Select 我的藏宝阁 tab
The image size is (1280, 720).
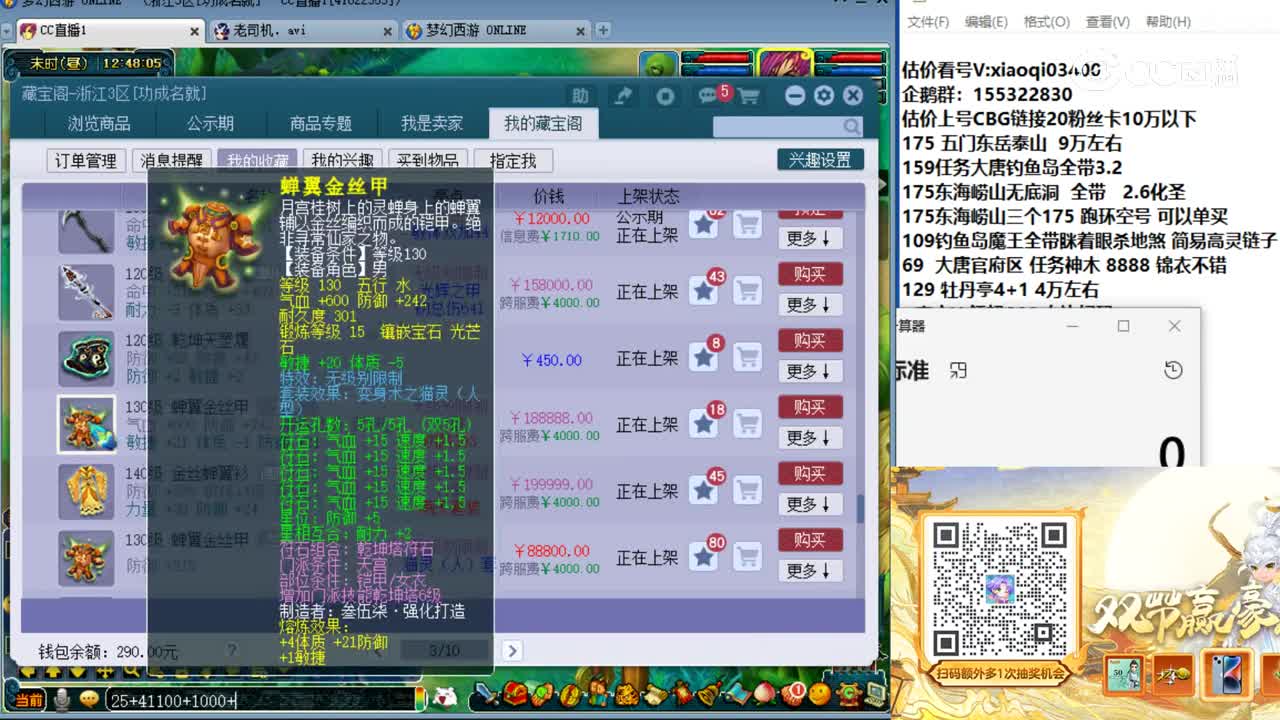543,124
